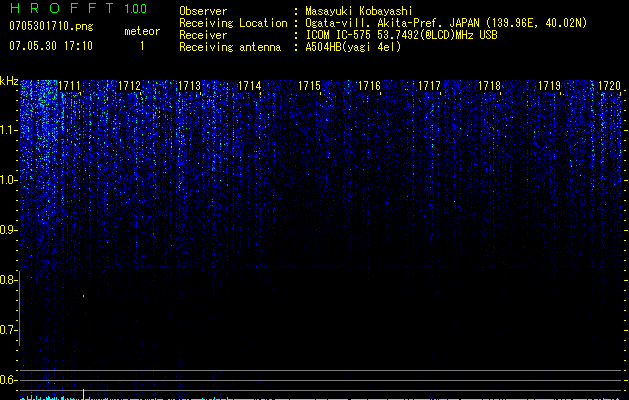This screenshot has height=400, width=629.
Task: Click time marker 1717
Action: coord(429,86)
